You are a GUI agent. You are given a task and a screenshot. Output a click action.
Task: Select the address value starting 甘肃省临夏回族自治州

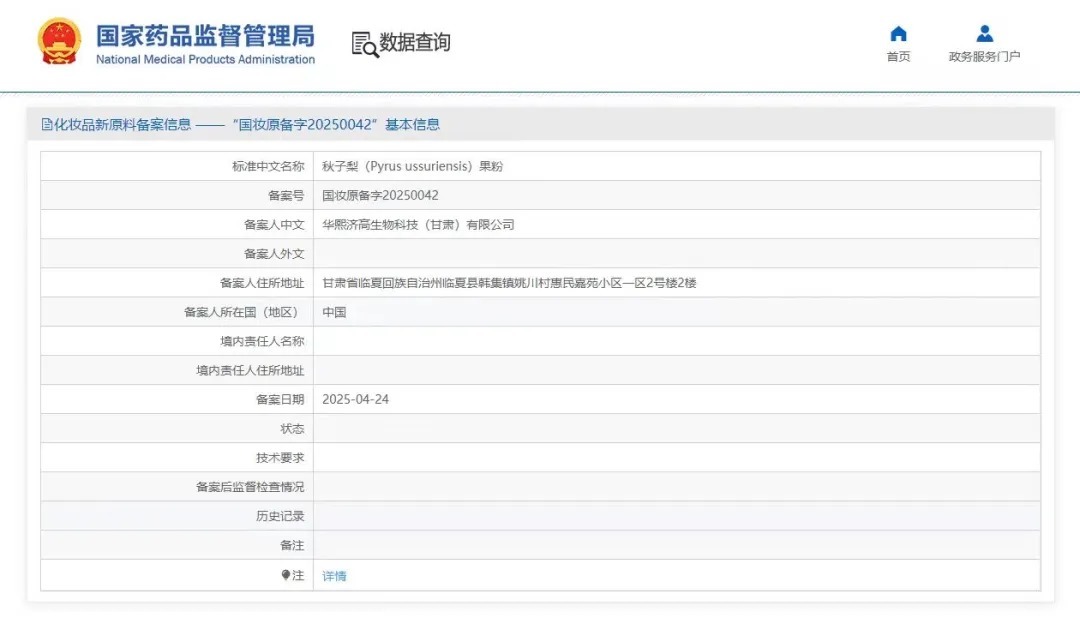pos(509,283)
